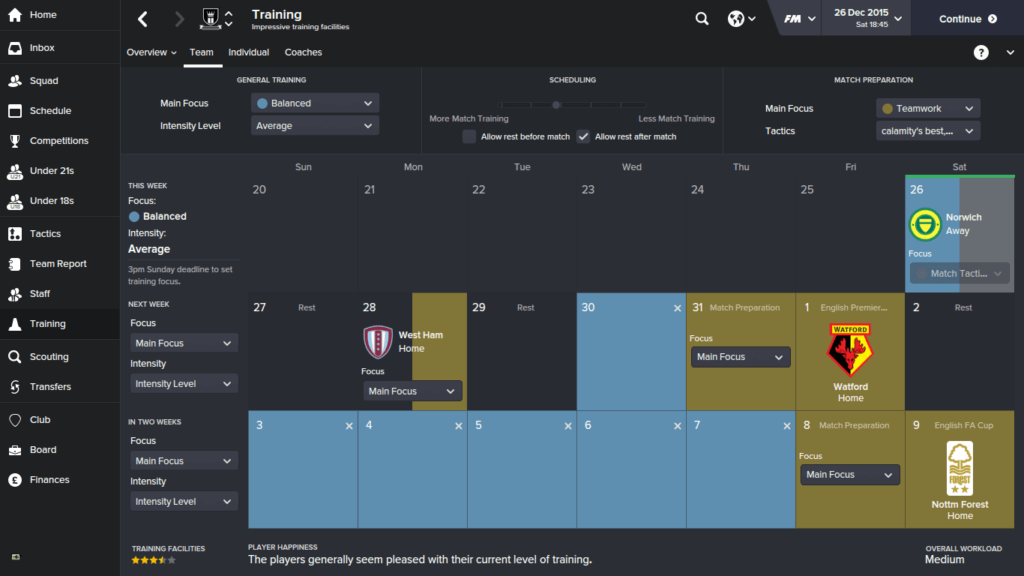Switch to the Coaches tab
1024x576 pixels.
(x=303, y=52)
